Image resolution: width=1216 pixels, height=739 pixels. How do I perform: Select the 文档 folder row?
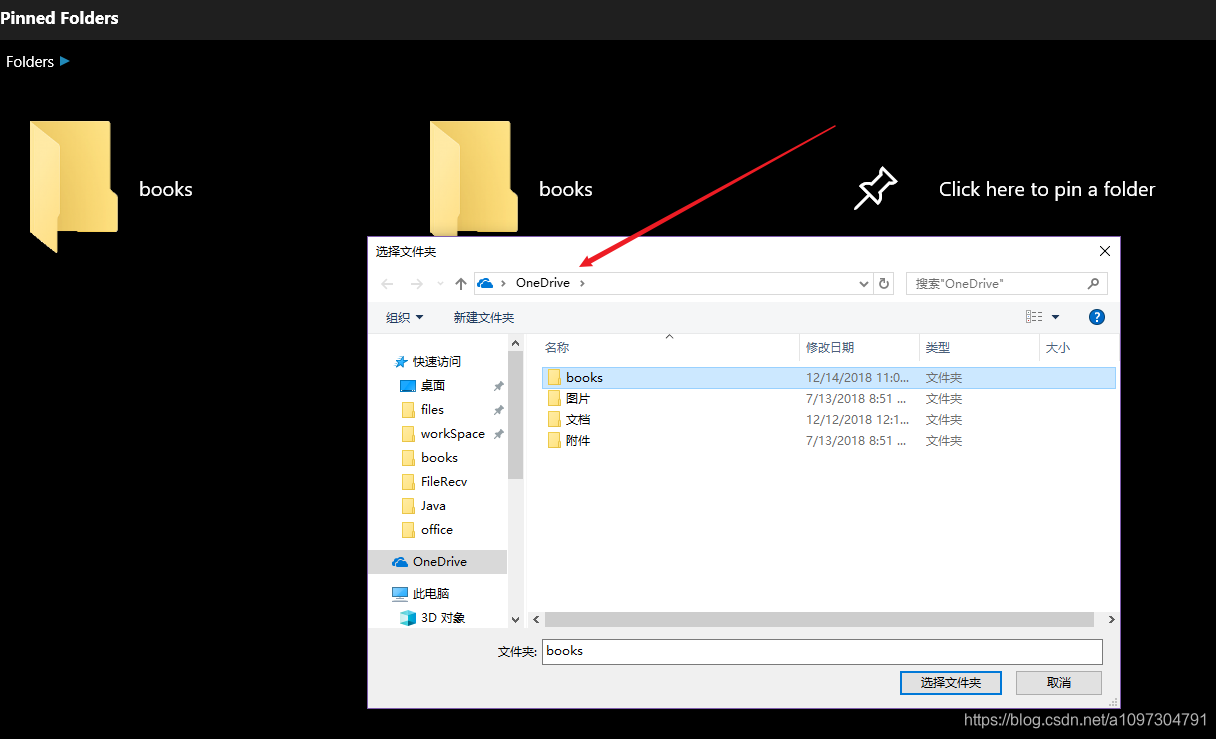pos(830,420)
